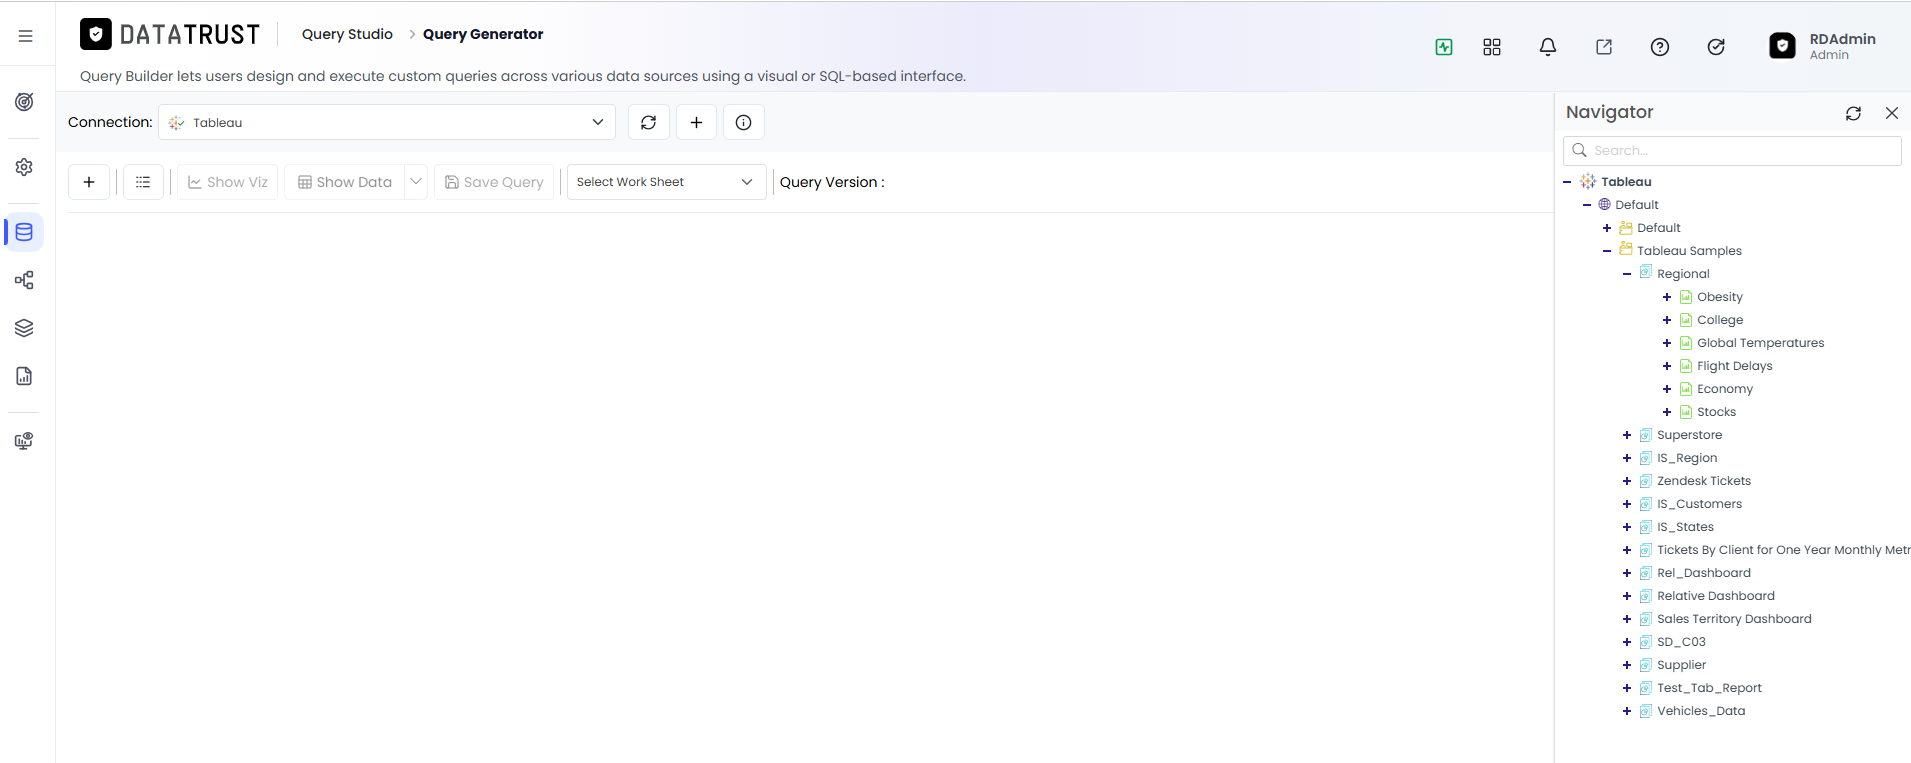Expand the Flight Delays sheet
Screen dimensions: 1911x763
pyautogui.click(x=1667, y=366)
